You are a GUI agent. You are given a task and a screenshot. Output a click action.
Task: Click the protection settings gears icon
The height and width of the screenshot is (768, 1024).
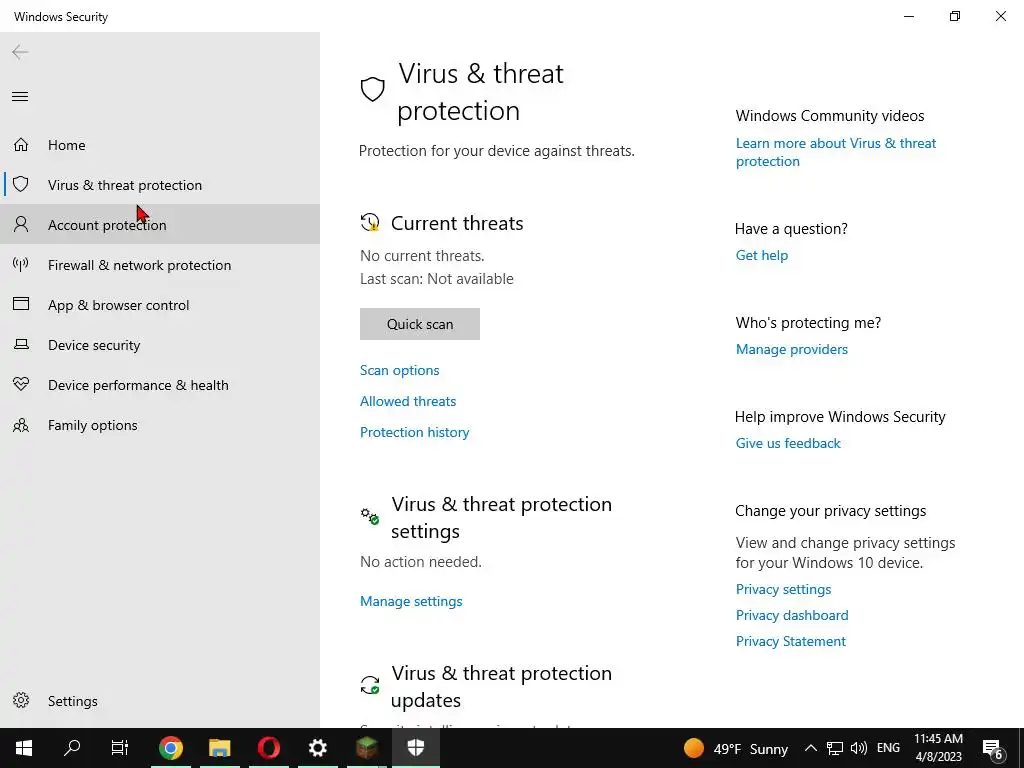tap(370, 516)
